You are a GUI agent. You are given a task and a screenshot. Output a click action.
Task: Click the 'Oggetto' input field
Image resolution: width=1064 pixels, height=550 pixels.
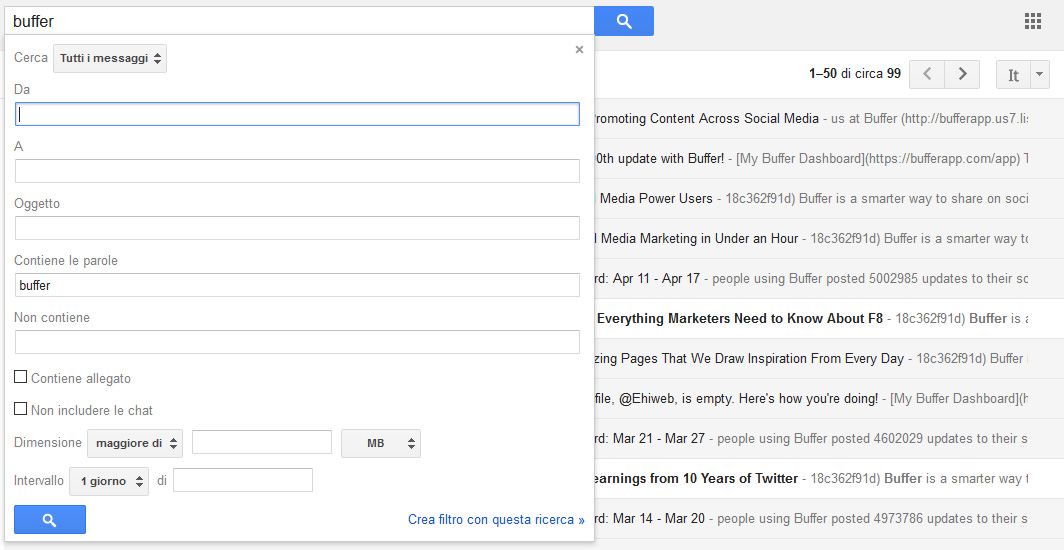pos(297,228)
